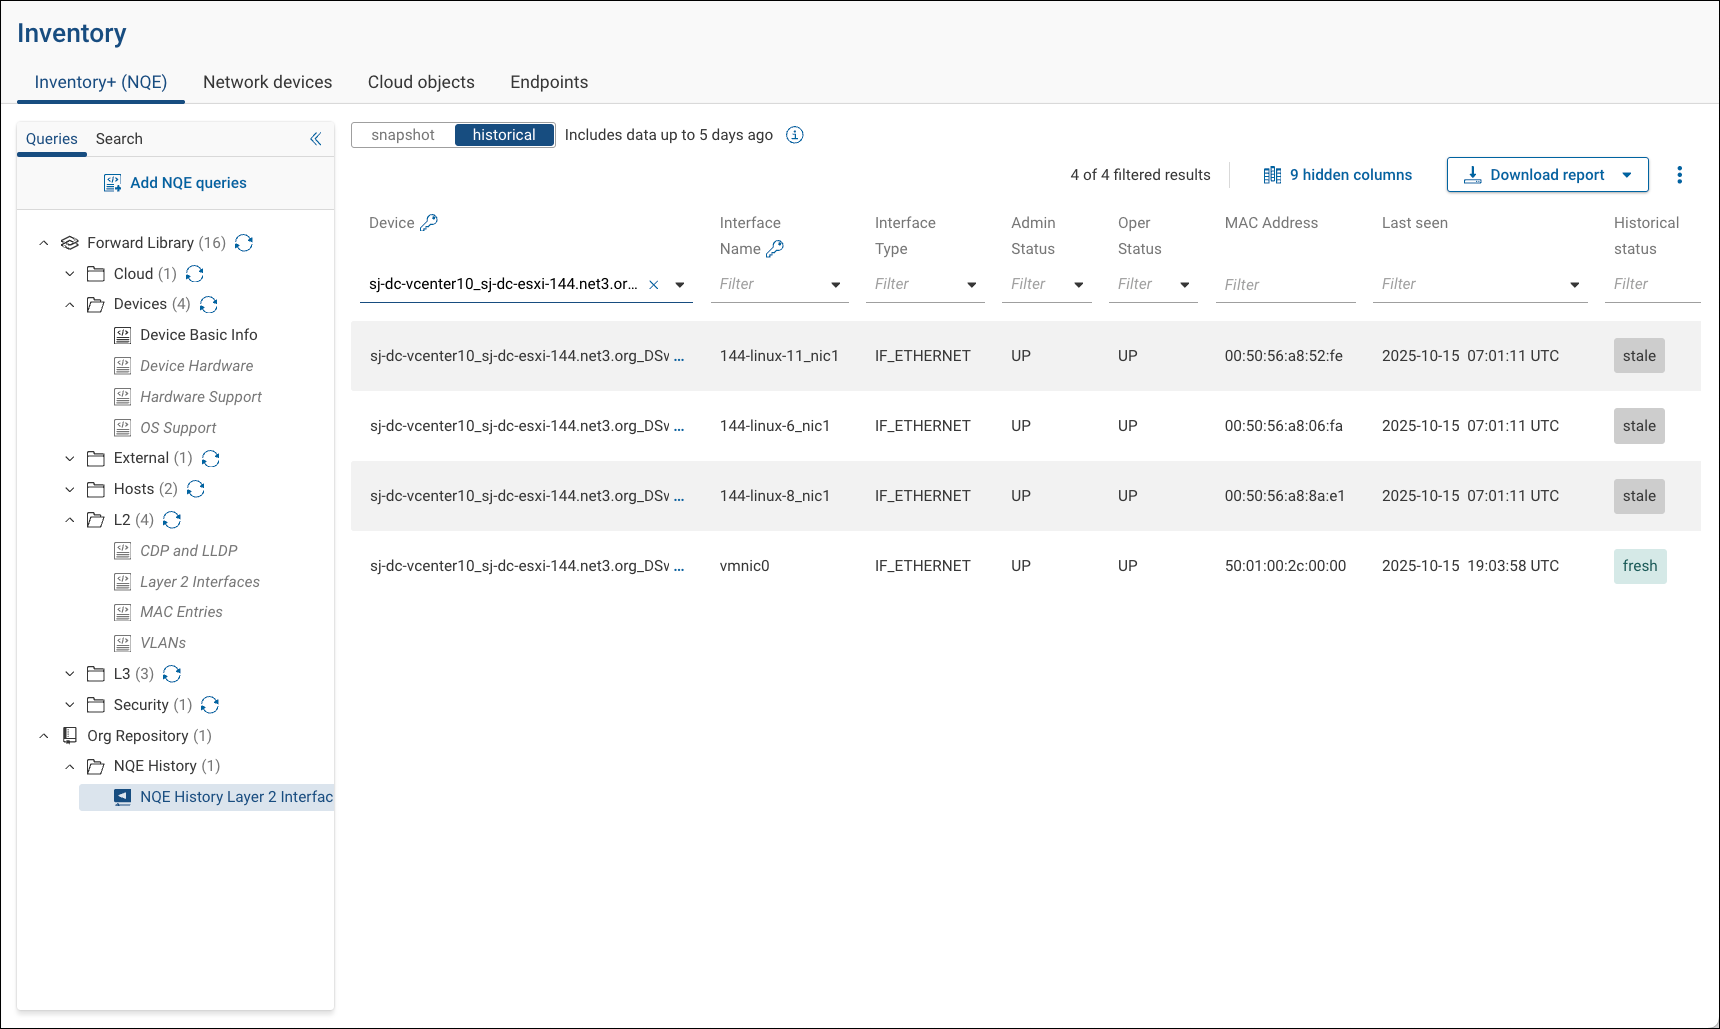
Task: Click the key icon beside Device column header
Action: (x=431, y=222)
